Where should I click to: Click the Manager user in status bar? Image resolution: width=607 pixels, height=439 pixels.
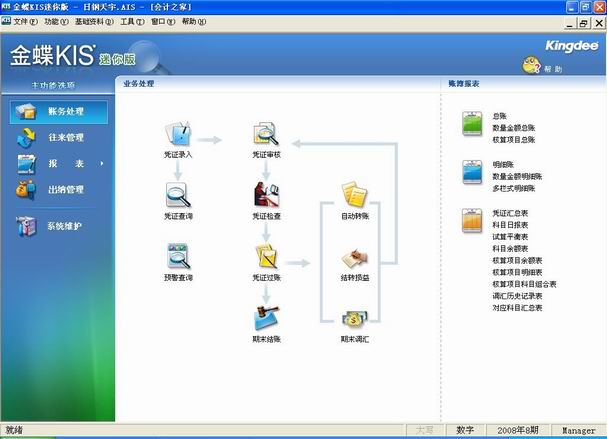(579, 430)
